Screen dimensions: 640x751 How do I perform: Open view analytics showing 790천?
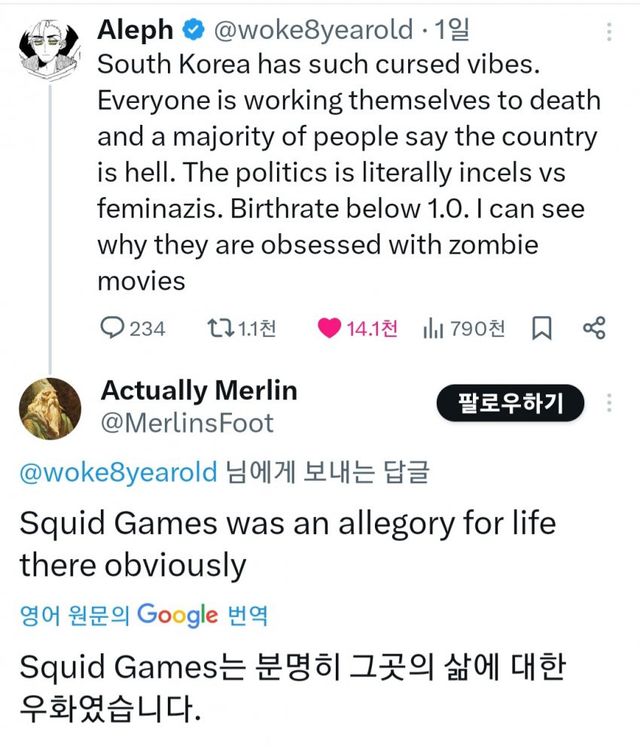click(434, 328)
